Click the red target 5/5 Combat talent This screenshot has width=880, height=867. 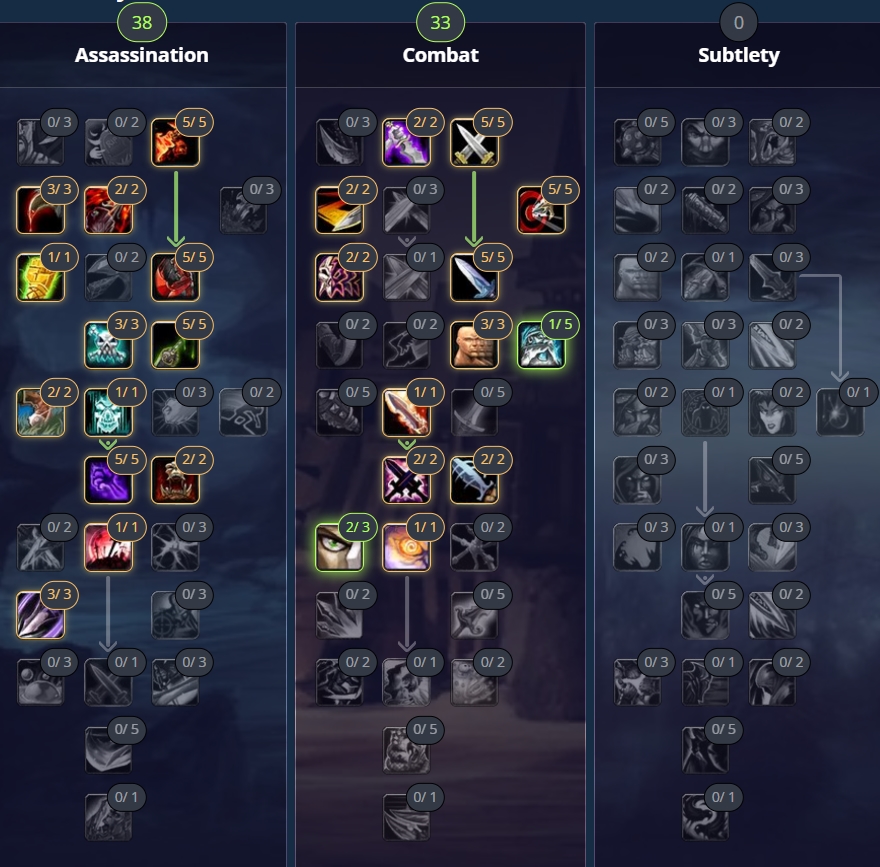[x=541, y=210]
